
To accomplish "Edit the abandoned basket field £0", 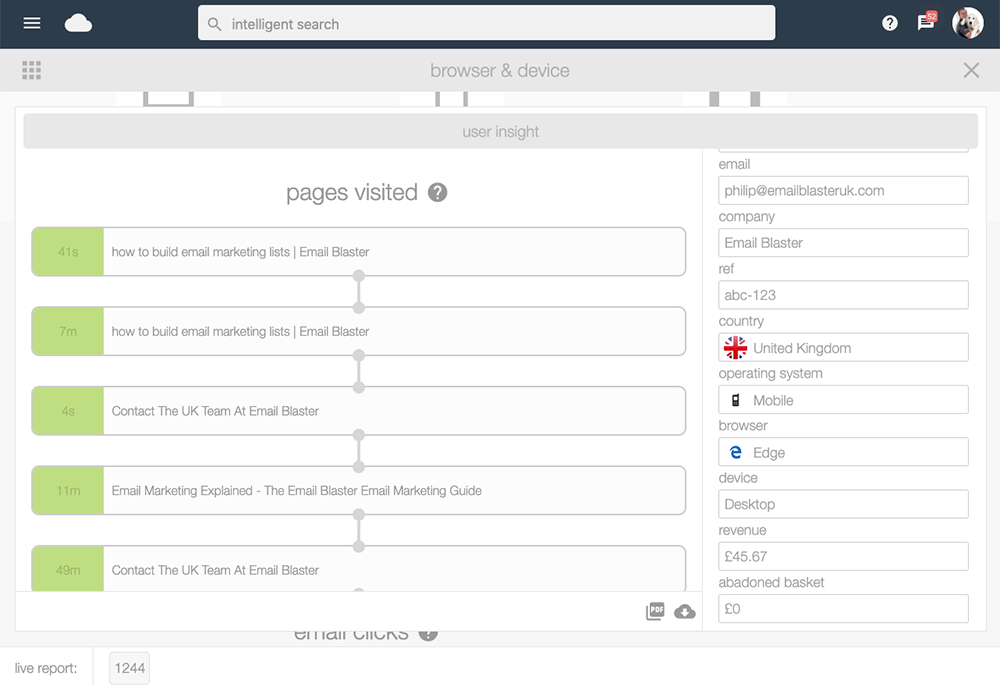I will [843, 609].
